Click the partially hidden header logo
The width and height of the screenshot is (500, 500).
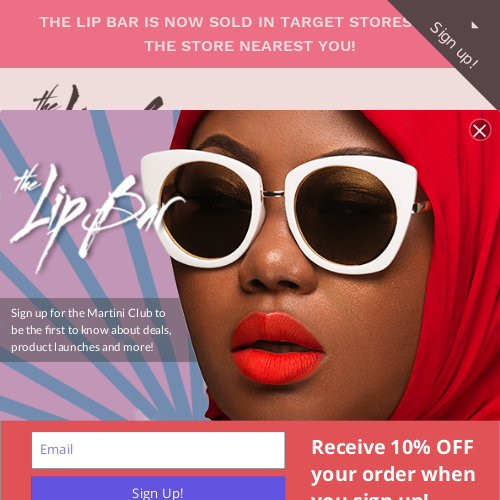click(98, 97)
